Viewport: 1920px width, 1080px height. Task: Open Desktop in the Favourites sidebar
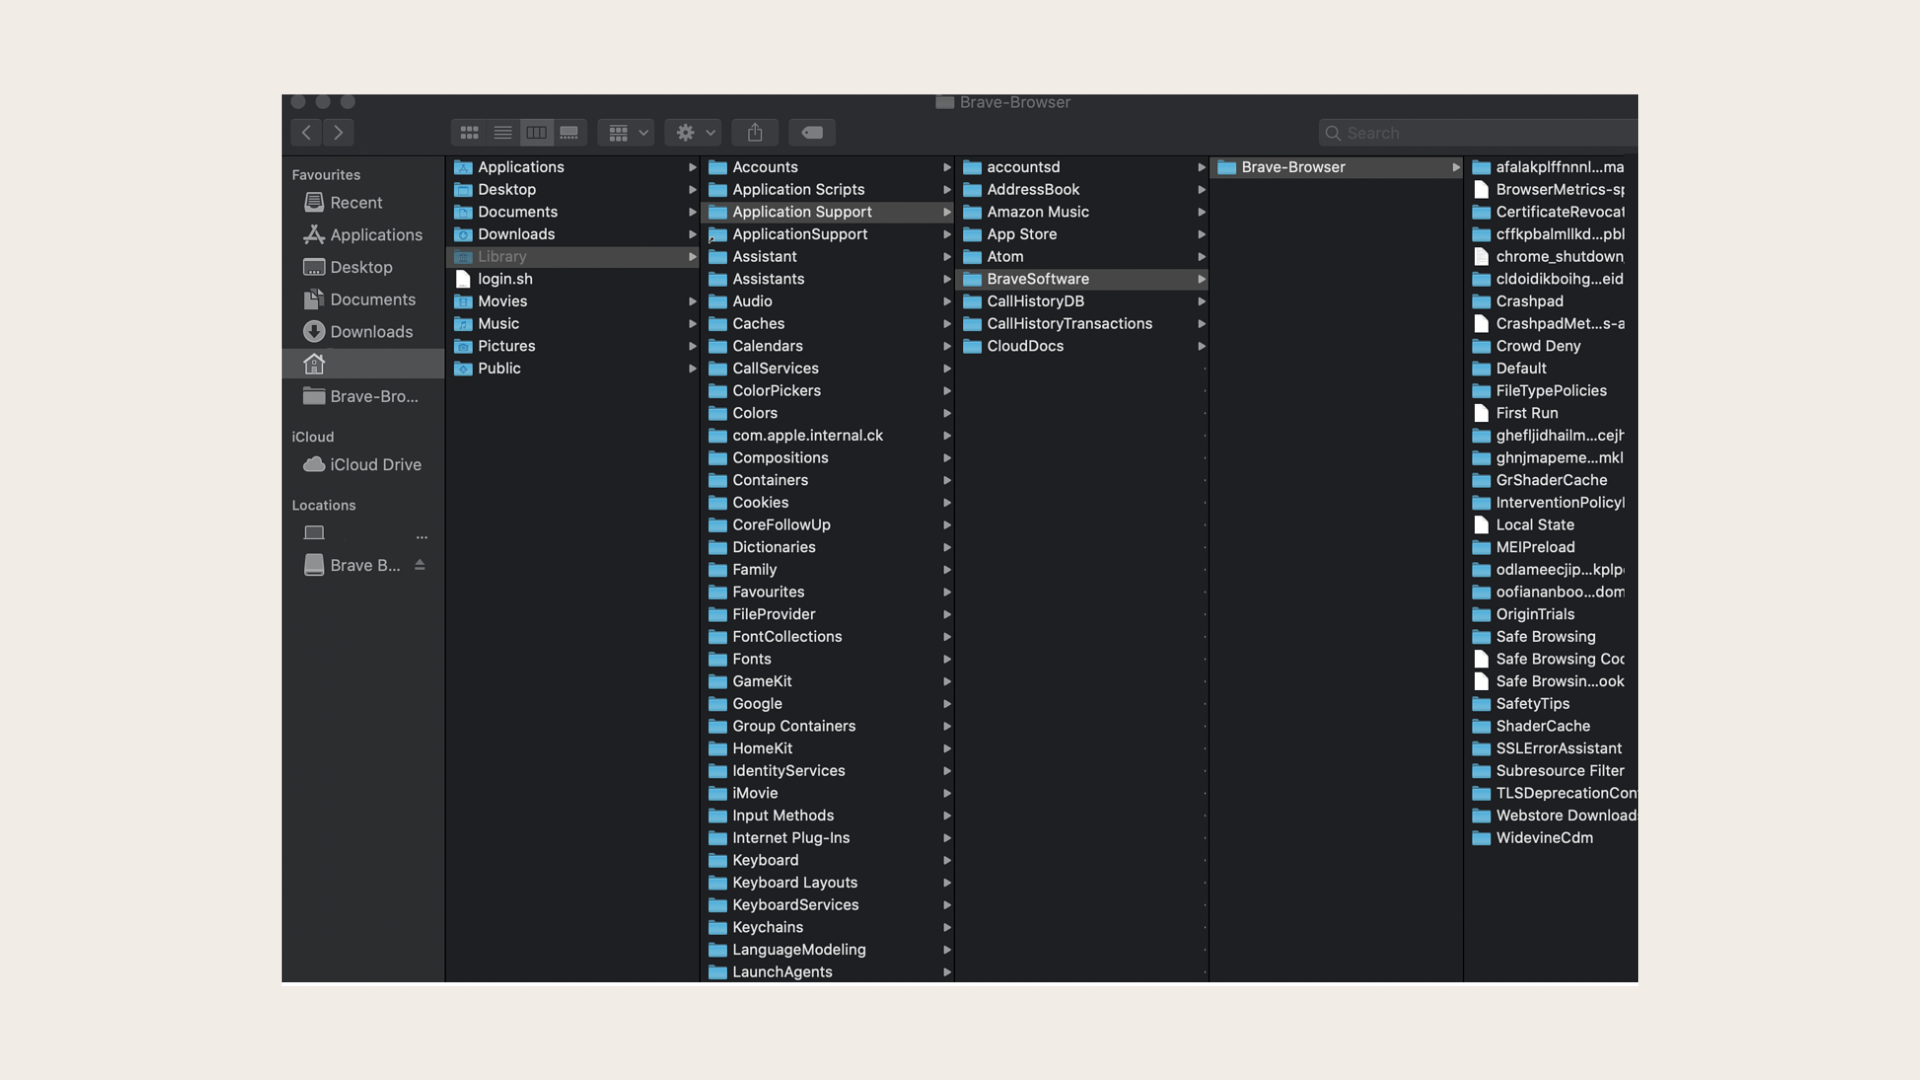pos(362,267)
